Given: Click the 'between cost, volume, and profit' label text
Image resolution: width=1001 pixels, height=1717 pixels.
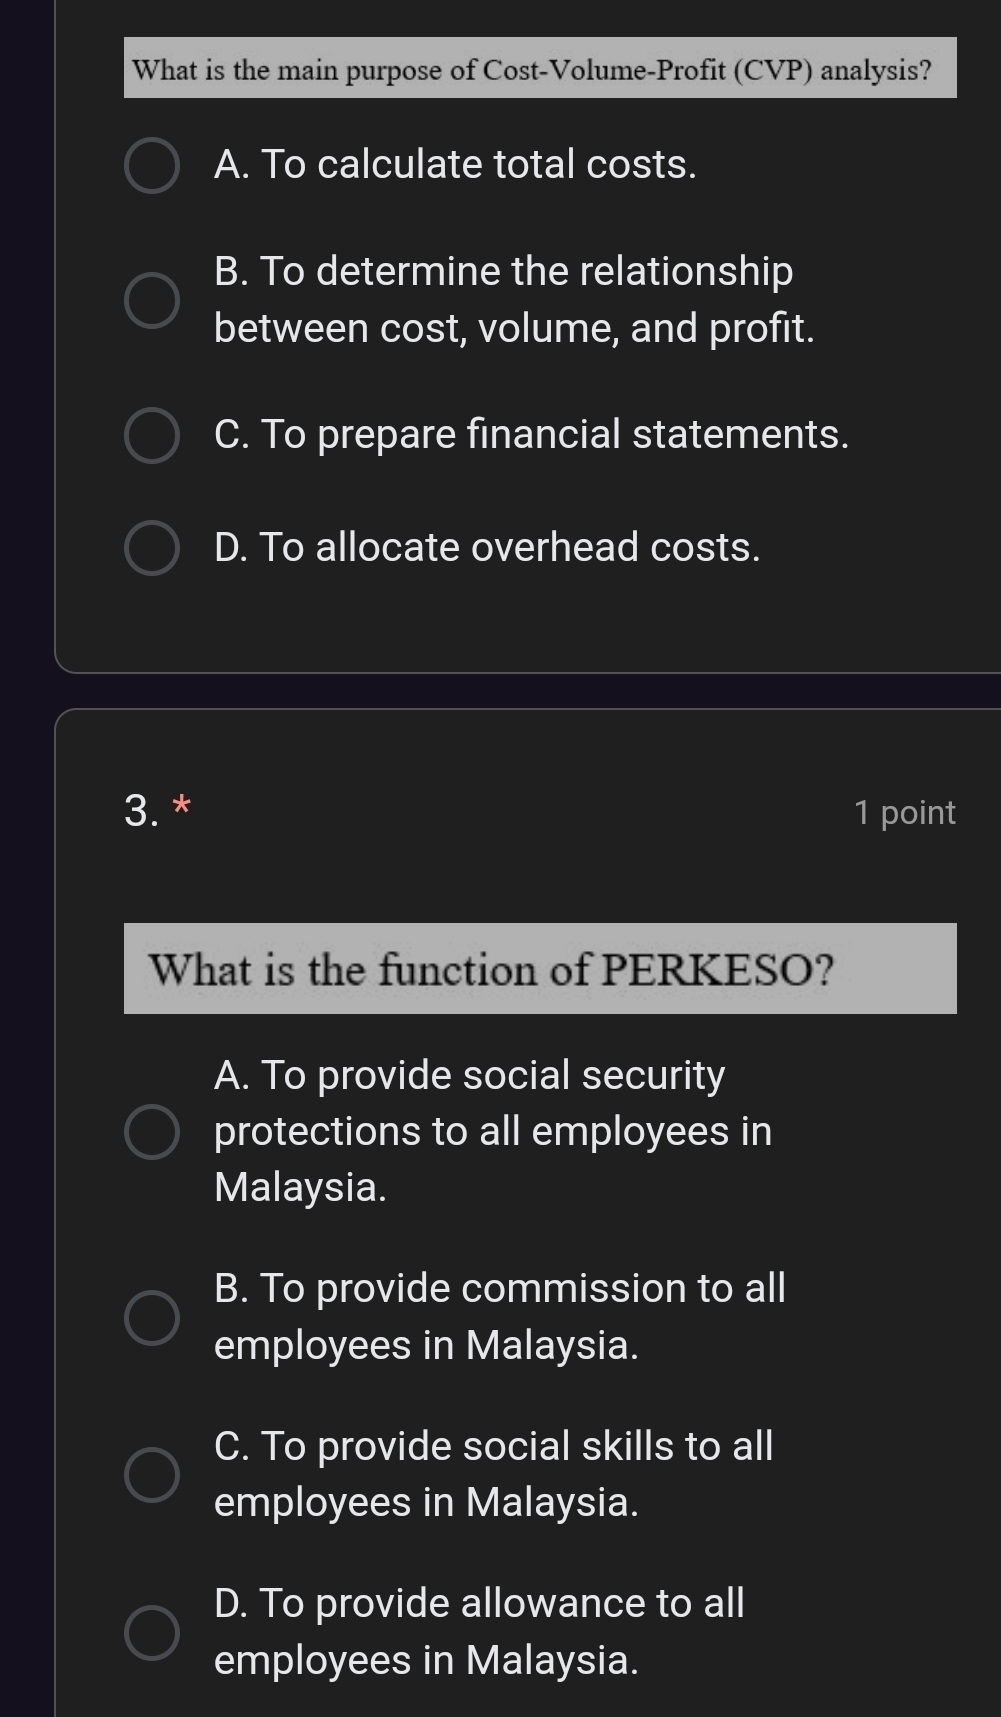Looking at the screenshot, I should (x=514, y=328).
